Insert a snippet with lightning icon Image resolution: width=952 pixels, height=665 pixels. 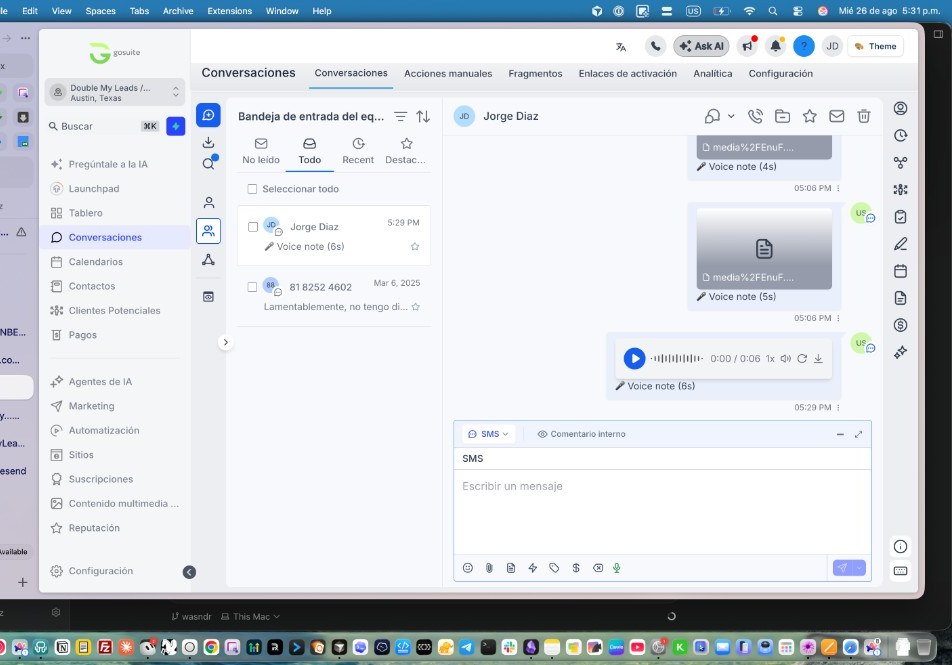tap(532, 568)
